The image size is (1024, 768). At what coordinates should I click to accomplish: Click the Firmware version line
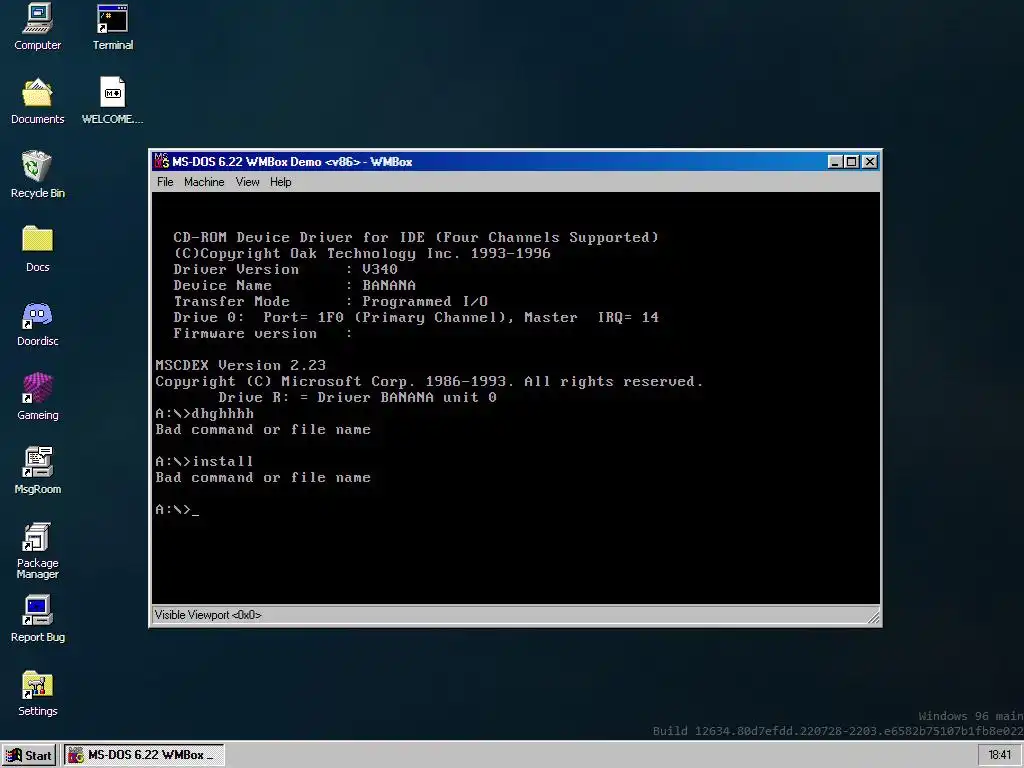[263, 334]
